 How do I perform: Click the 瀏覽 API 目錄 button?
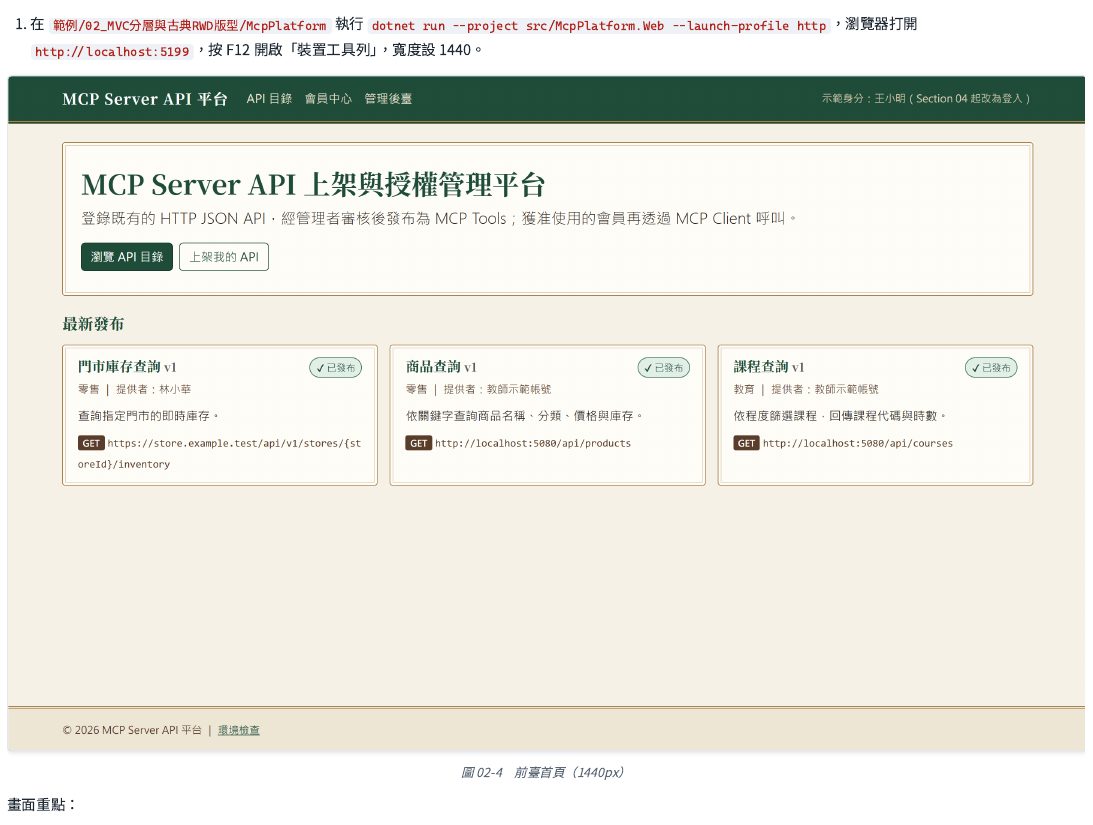(127, 257)
